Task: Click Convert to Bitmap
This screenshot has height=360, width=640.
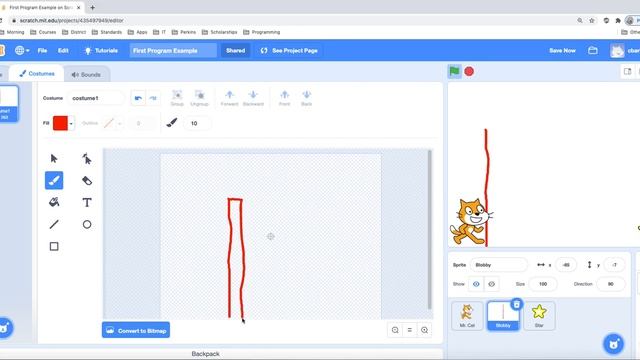Action: (136, 330)
